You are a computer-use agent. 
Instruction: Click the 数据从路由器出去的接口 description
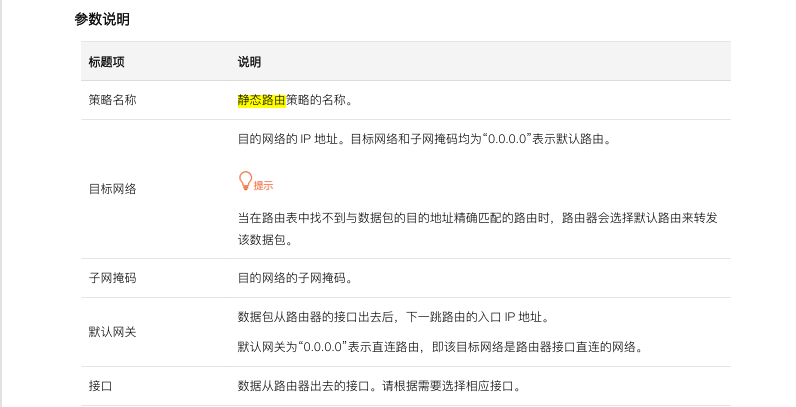tap(379, 385)
